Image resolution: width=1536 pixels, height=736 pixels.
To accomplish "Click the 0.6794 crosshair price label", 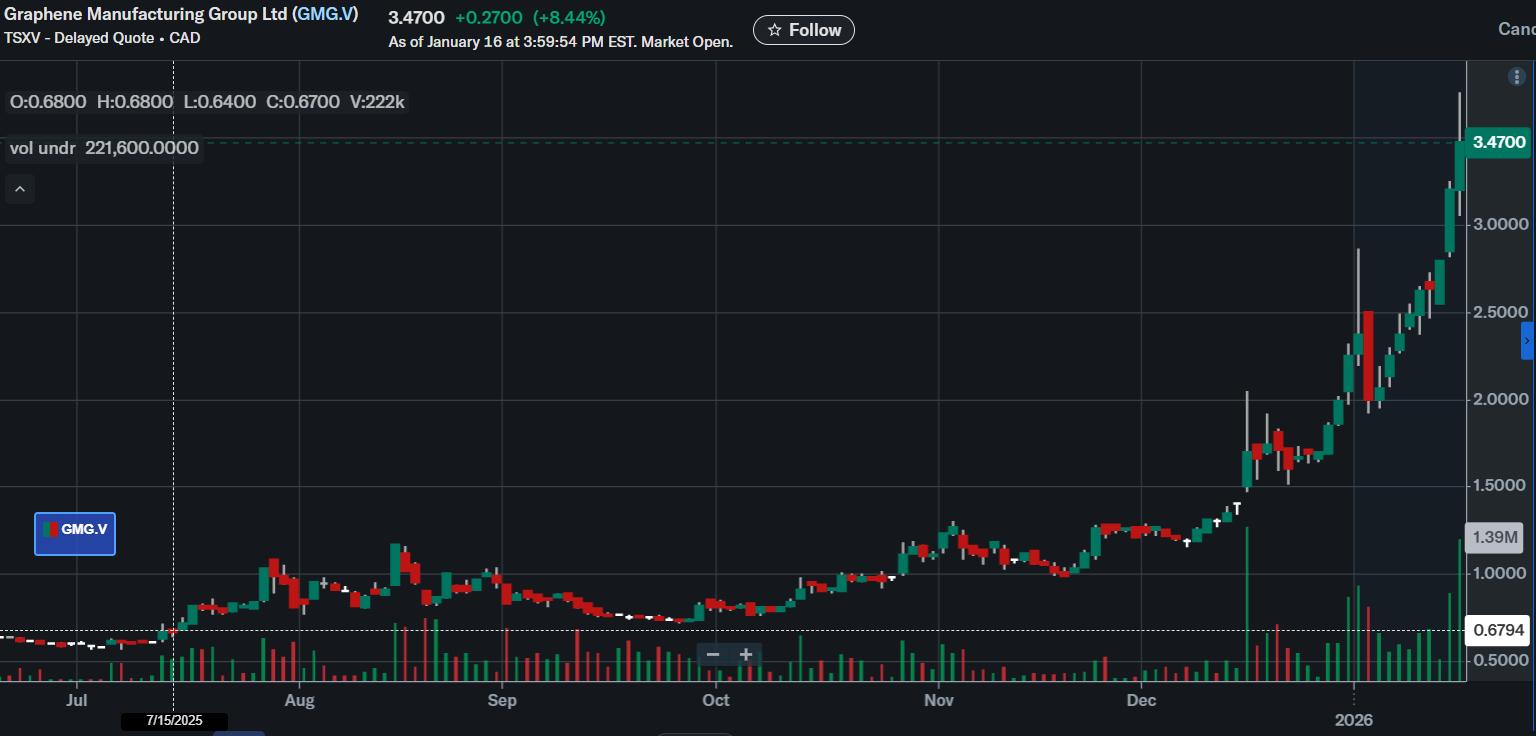I will click(x=1498, y=631).
